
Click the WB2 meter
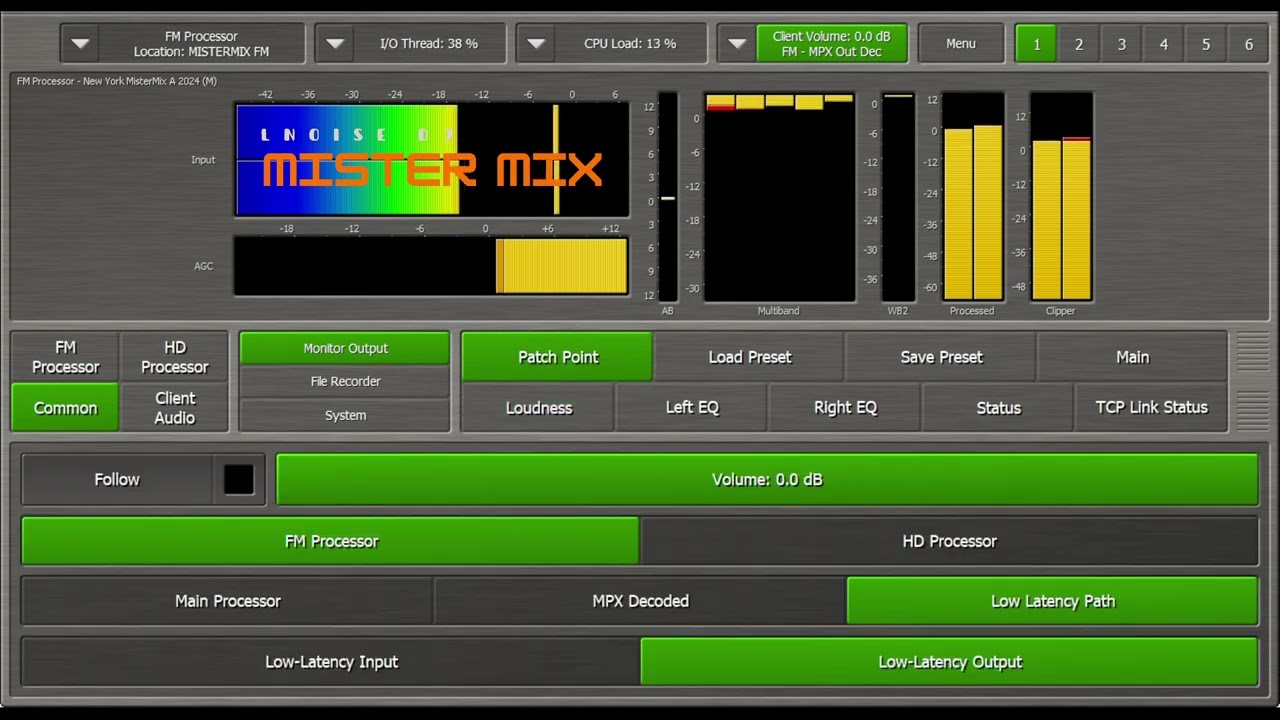pyautogui.click(x=898, y=197)
